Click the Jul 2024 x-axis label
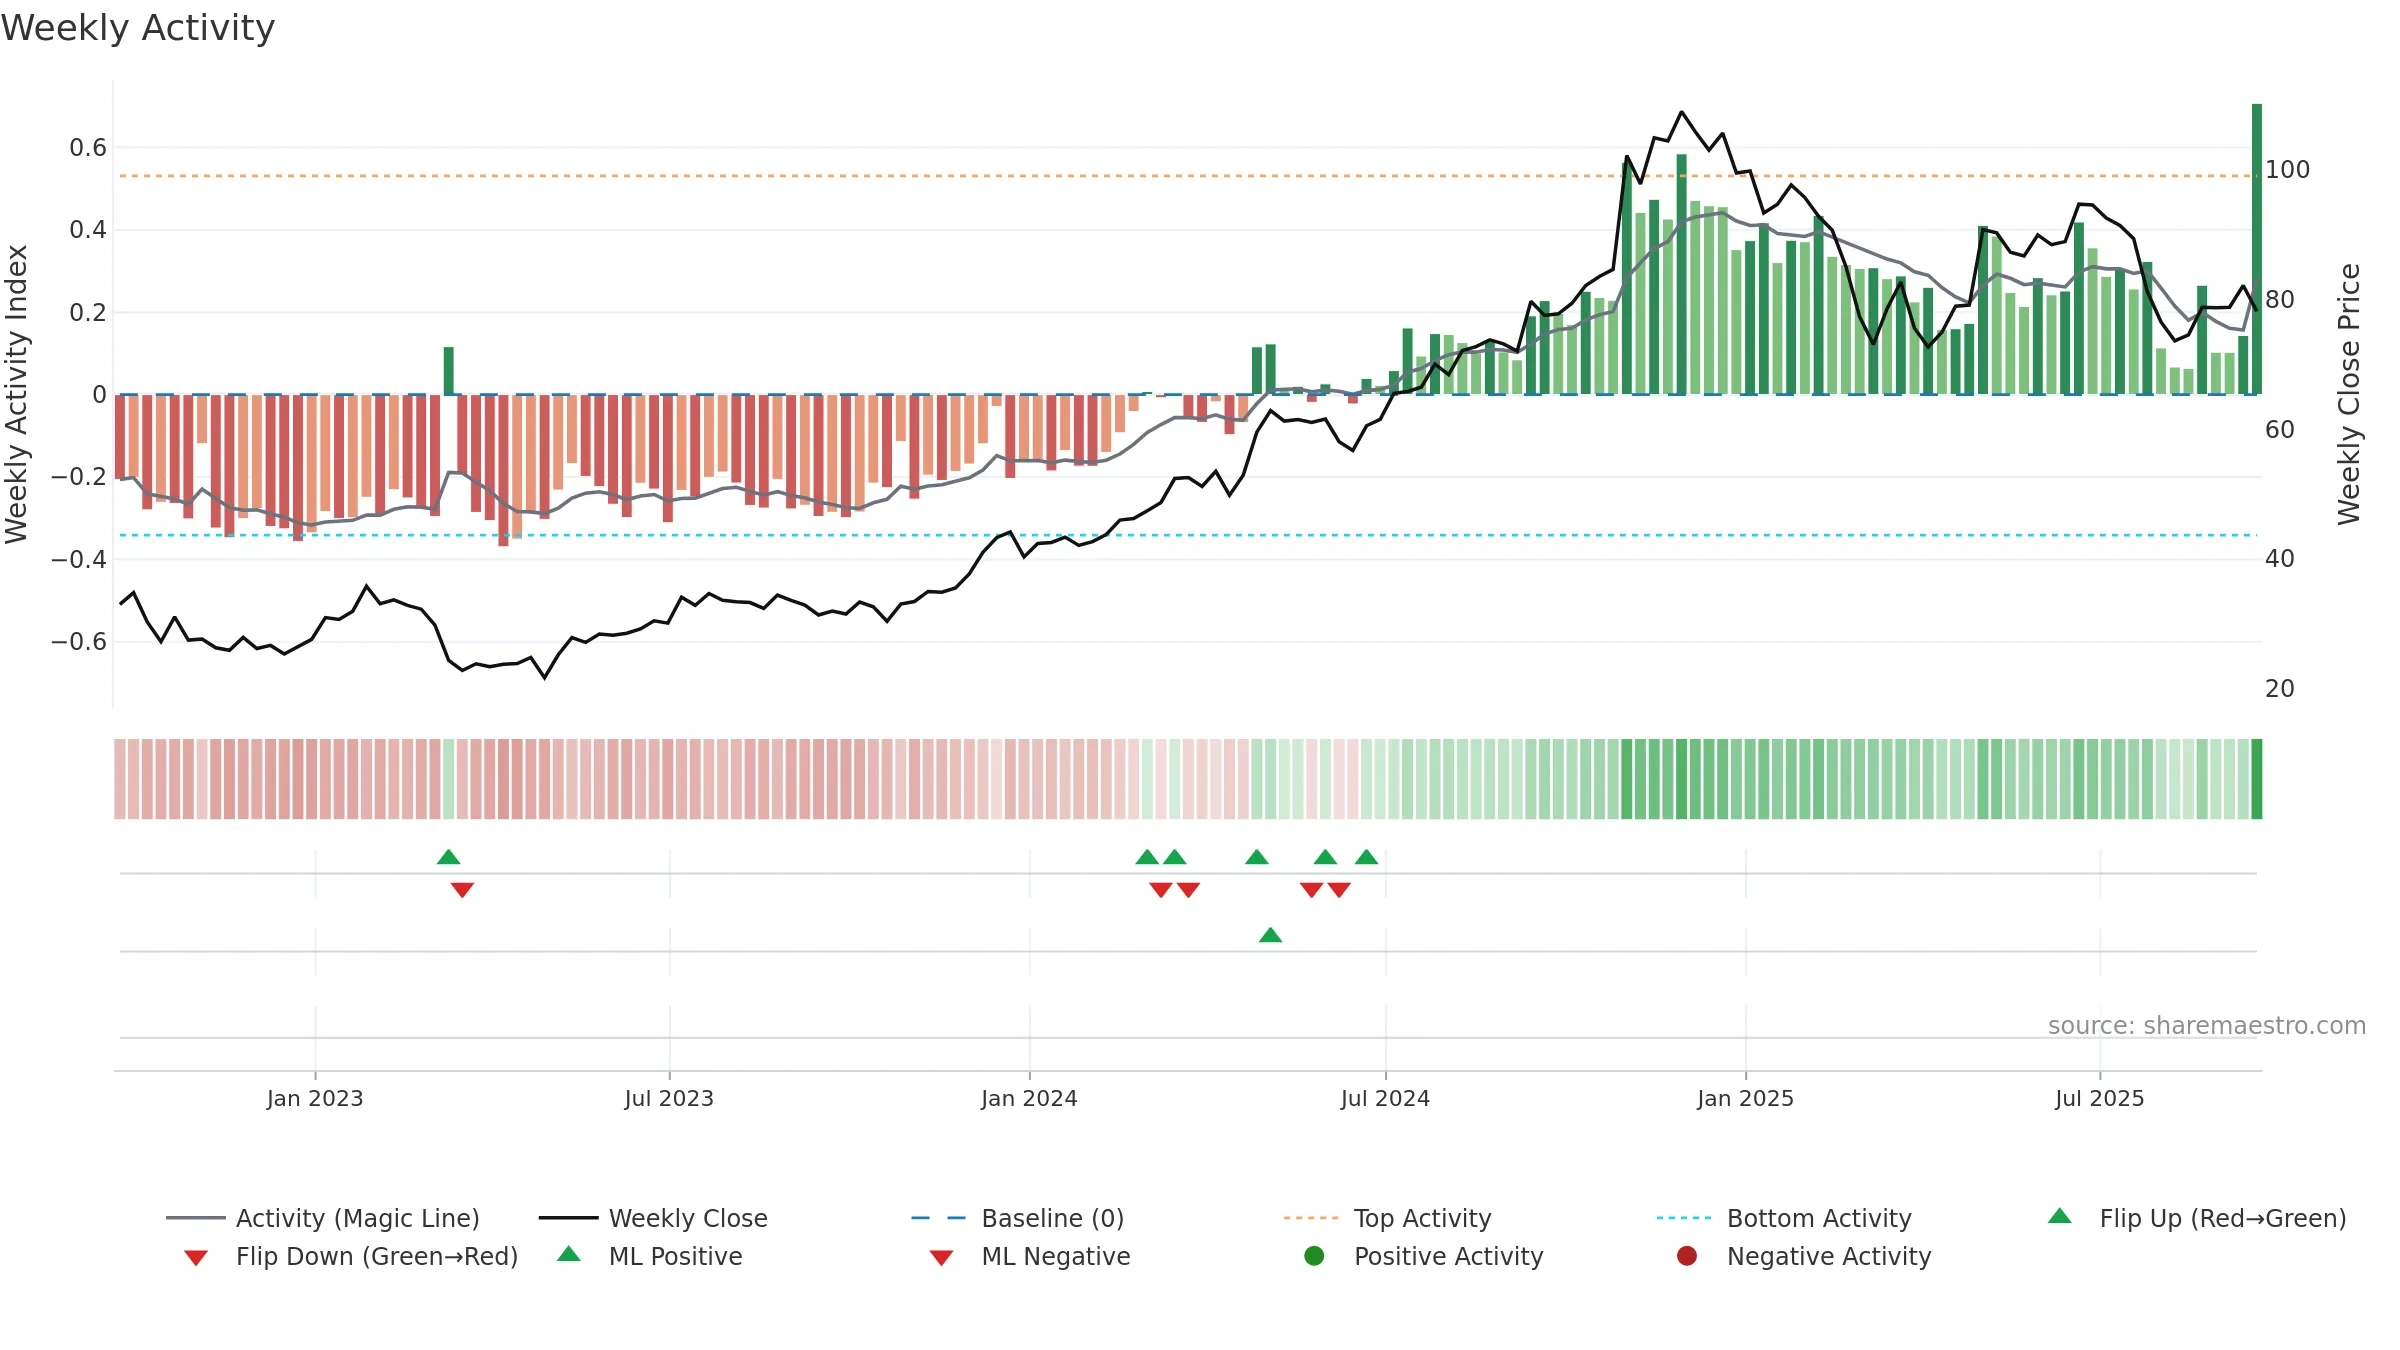 [1385, 1098]
